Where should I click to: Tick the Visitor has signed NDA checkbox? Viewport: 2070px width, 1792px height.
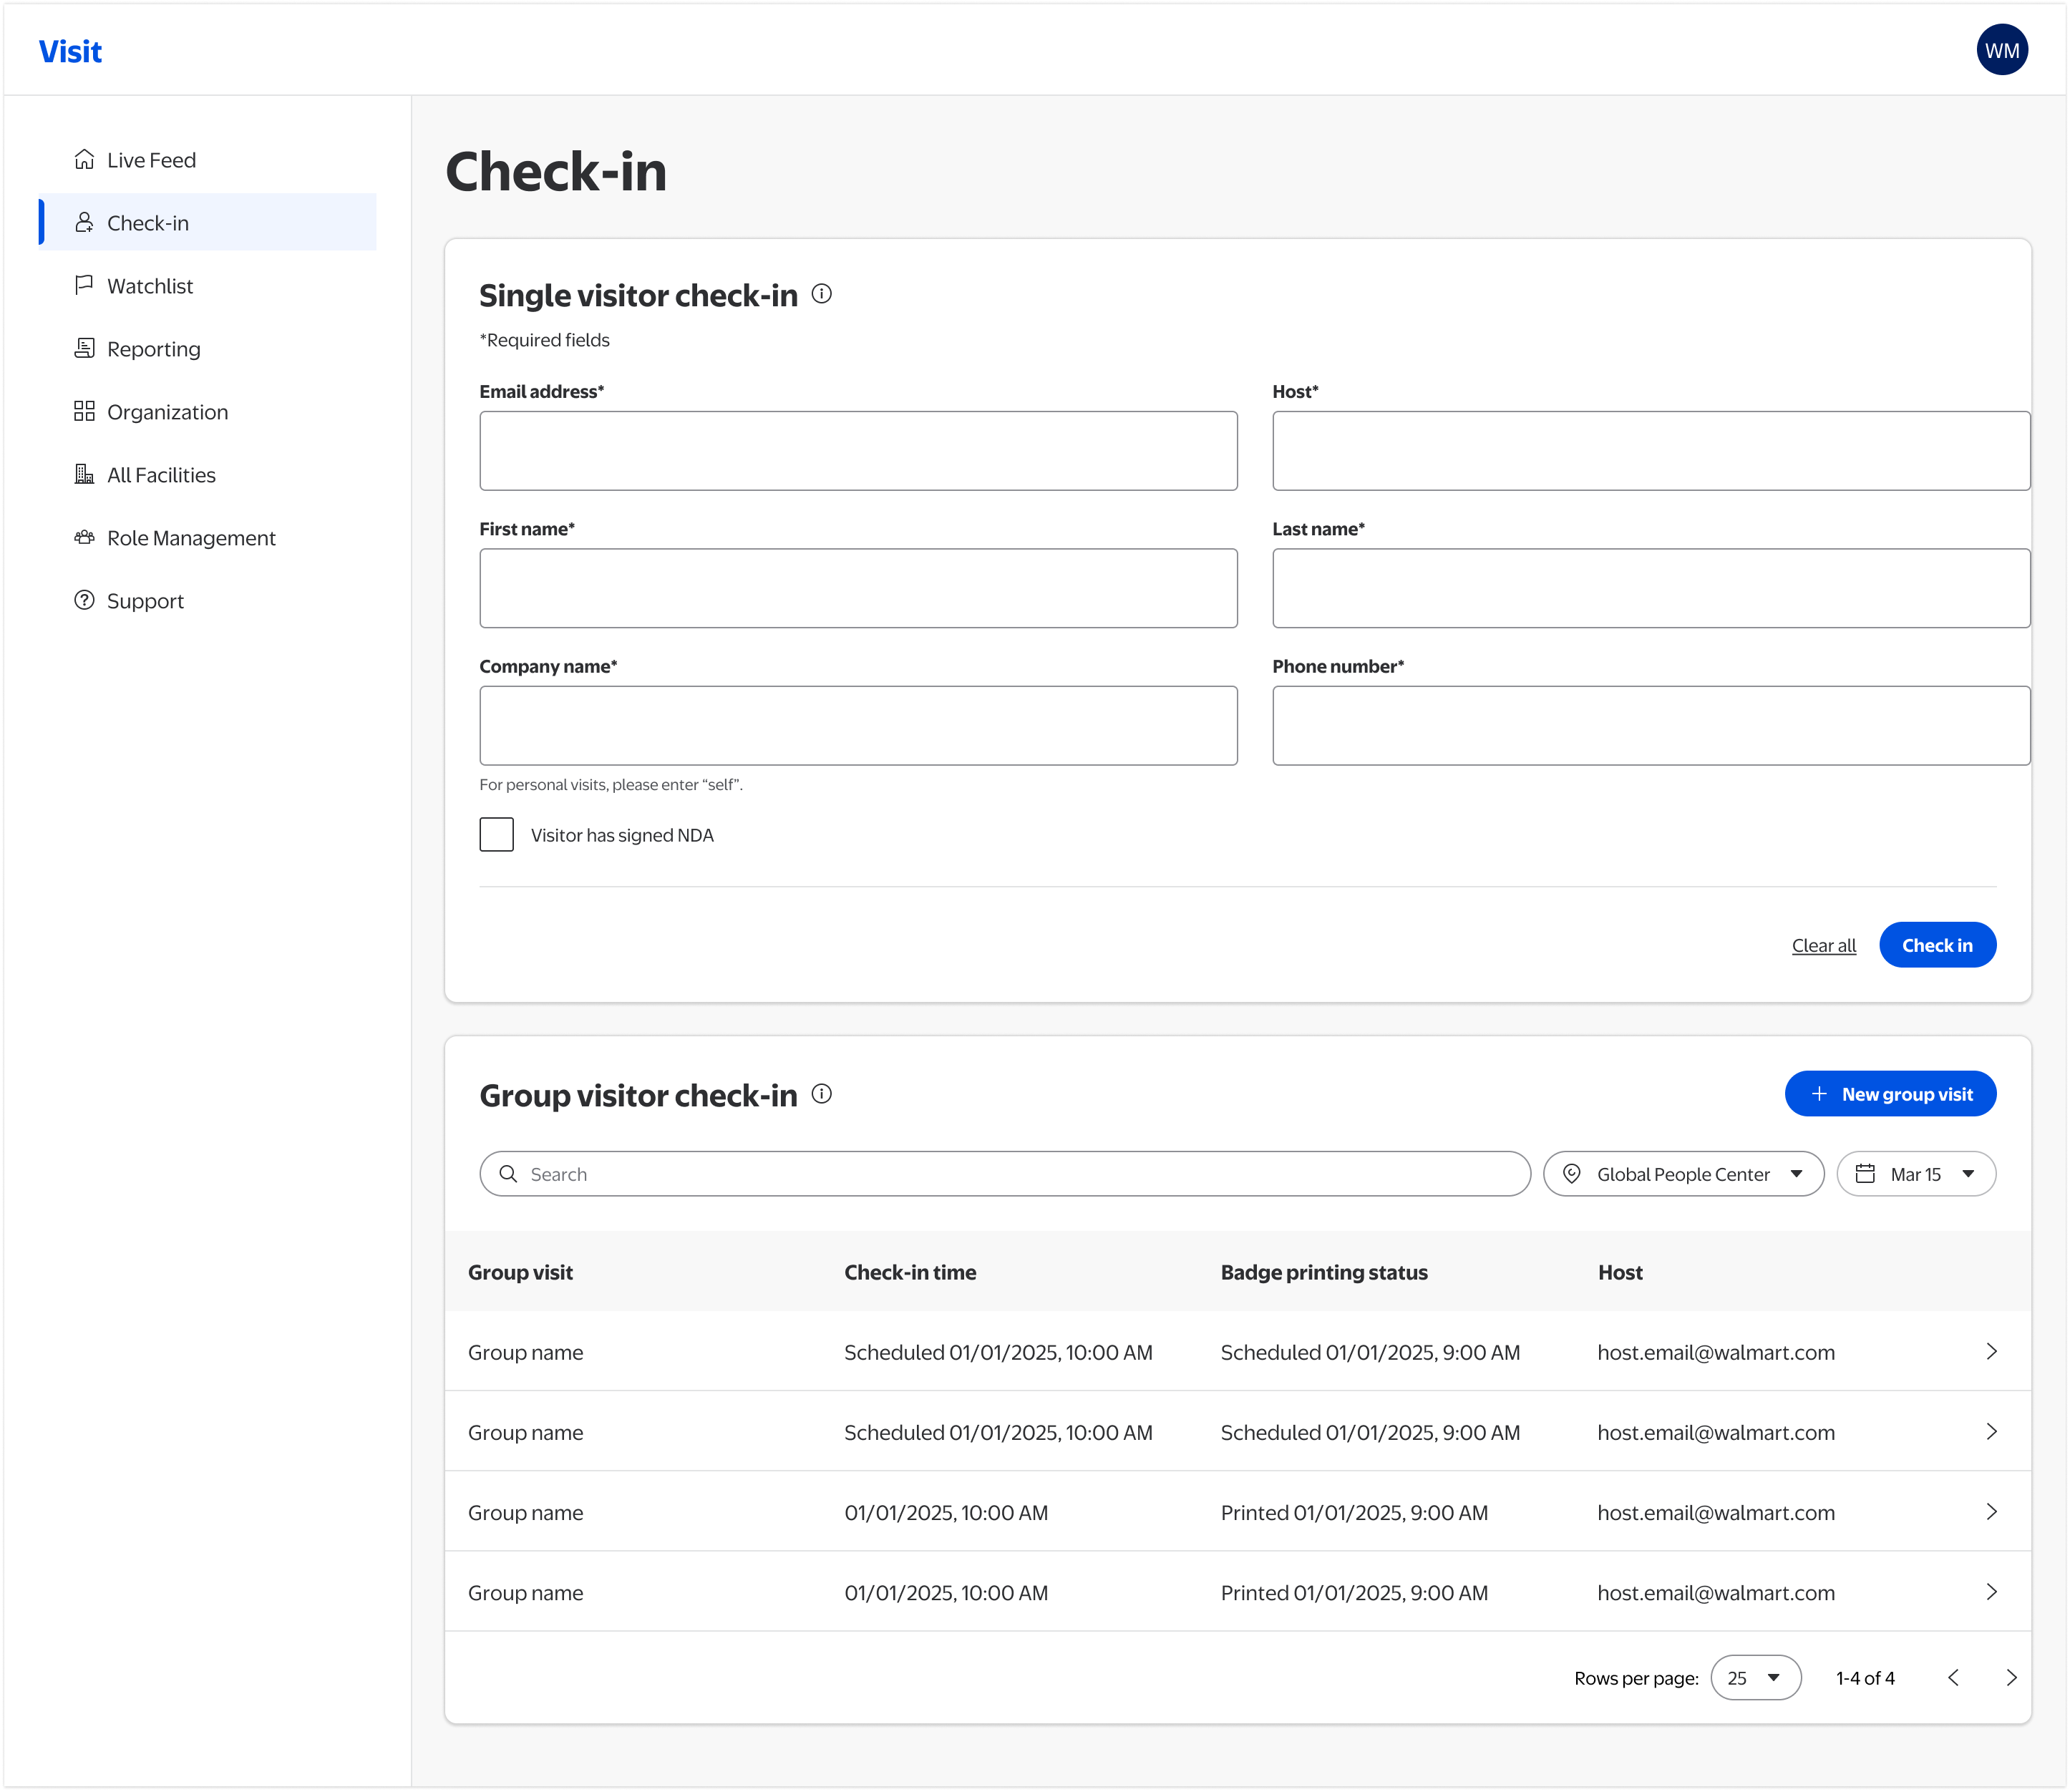497,835
